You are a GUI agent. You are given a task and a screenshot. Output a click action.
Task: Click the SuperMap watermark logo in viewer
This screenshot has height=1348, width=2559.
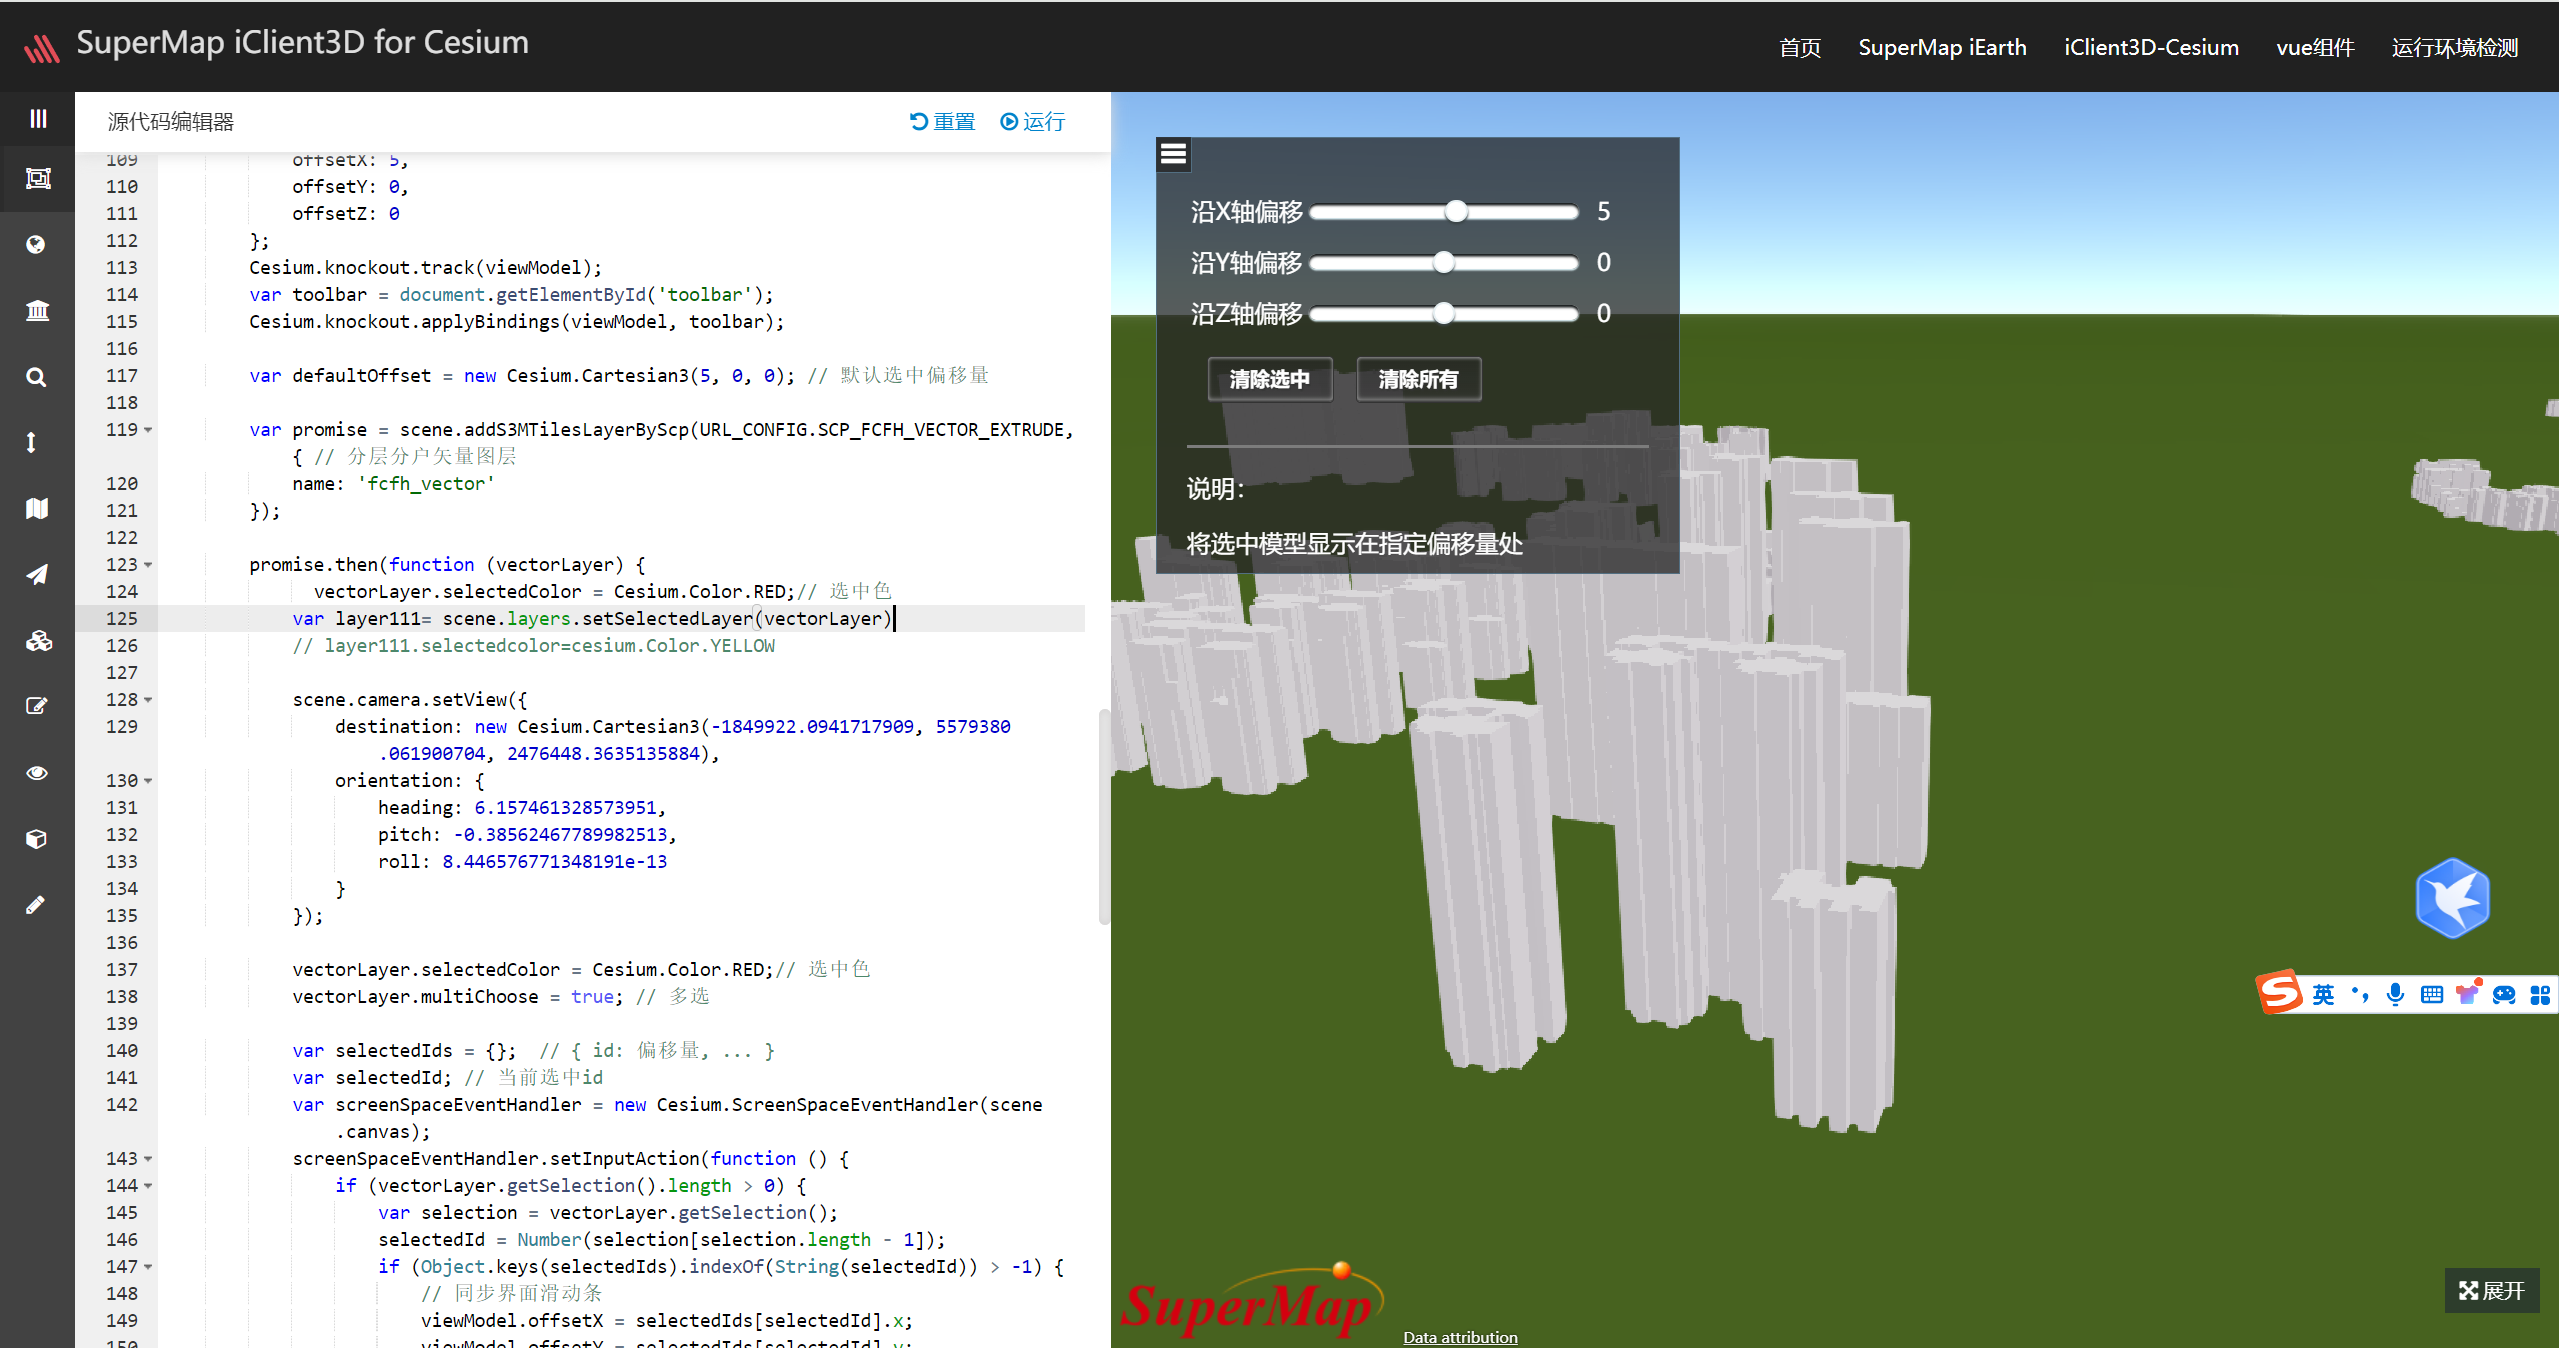1252,1300
